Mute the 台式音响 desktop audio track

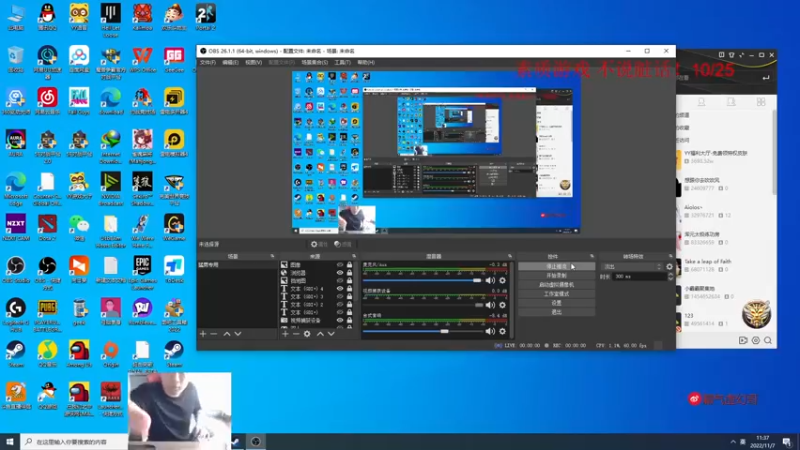pos(490,331)
